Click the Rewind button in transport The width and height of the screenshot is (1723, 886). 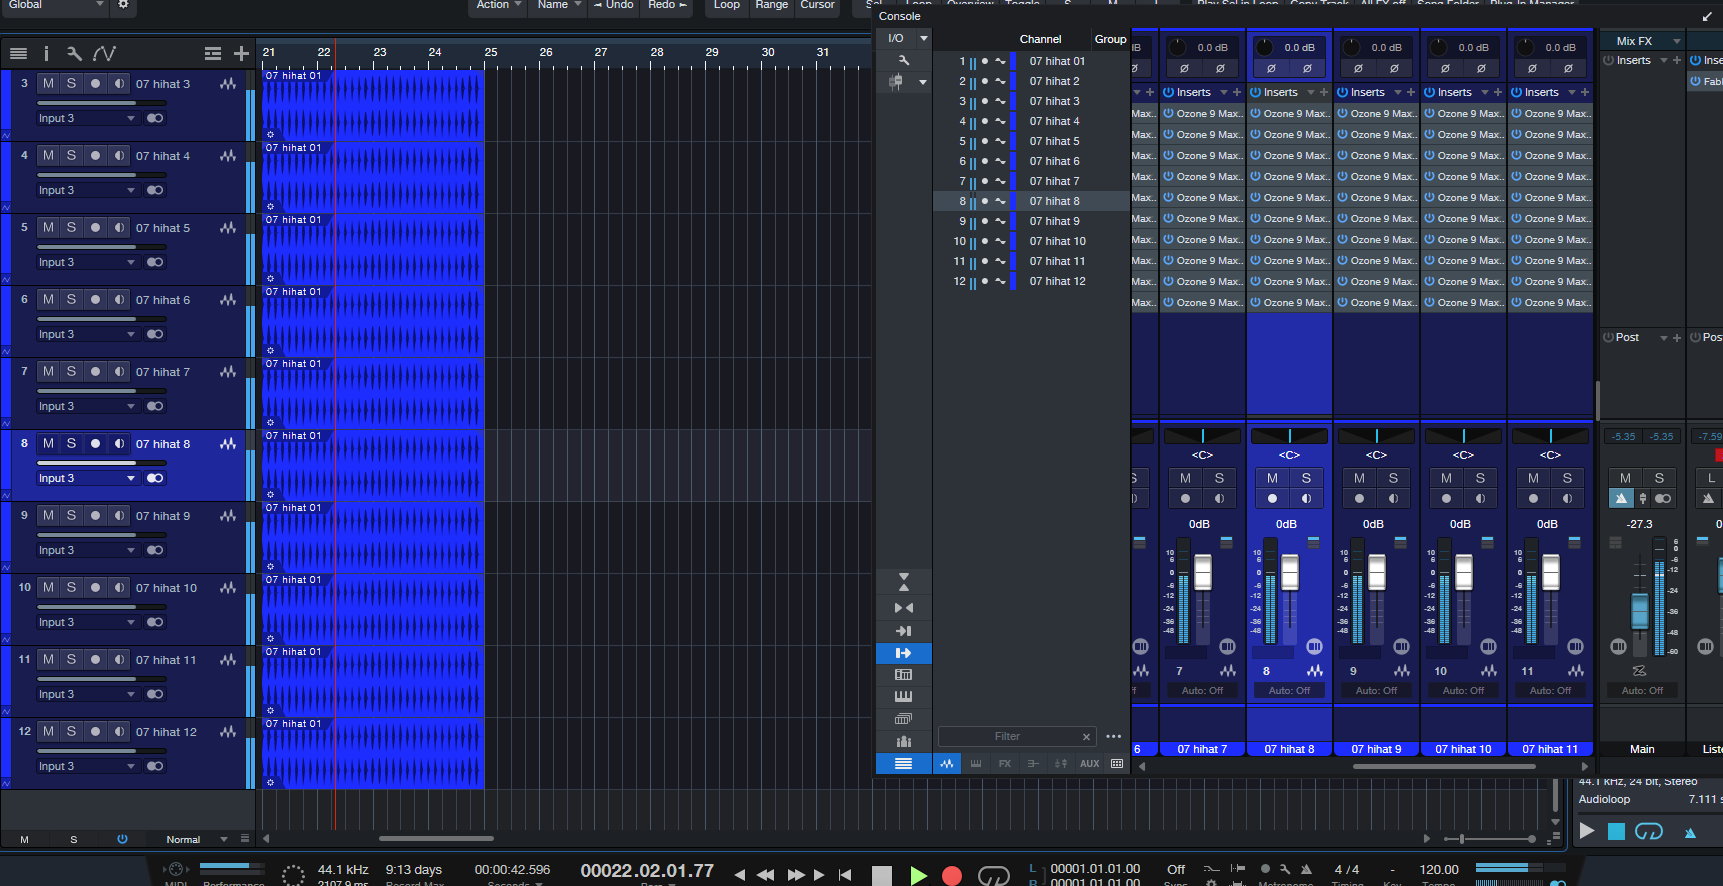(765, 875)
